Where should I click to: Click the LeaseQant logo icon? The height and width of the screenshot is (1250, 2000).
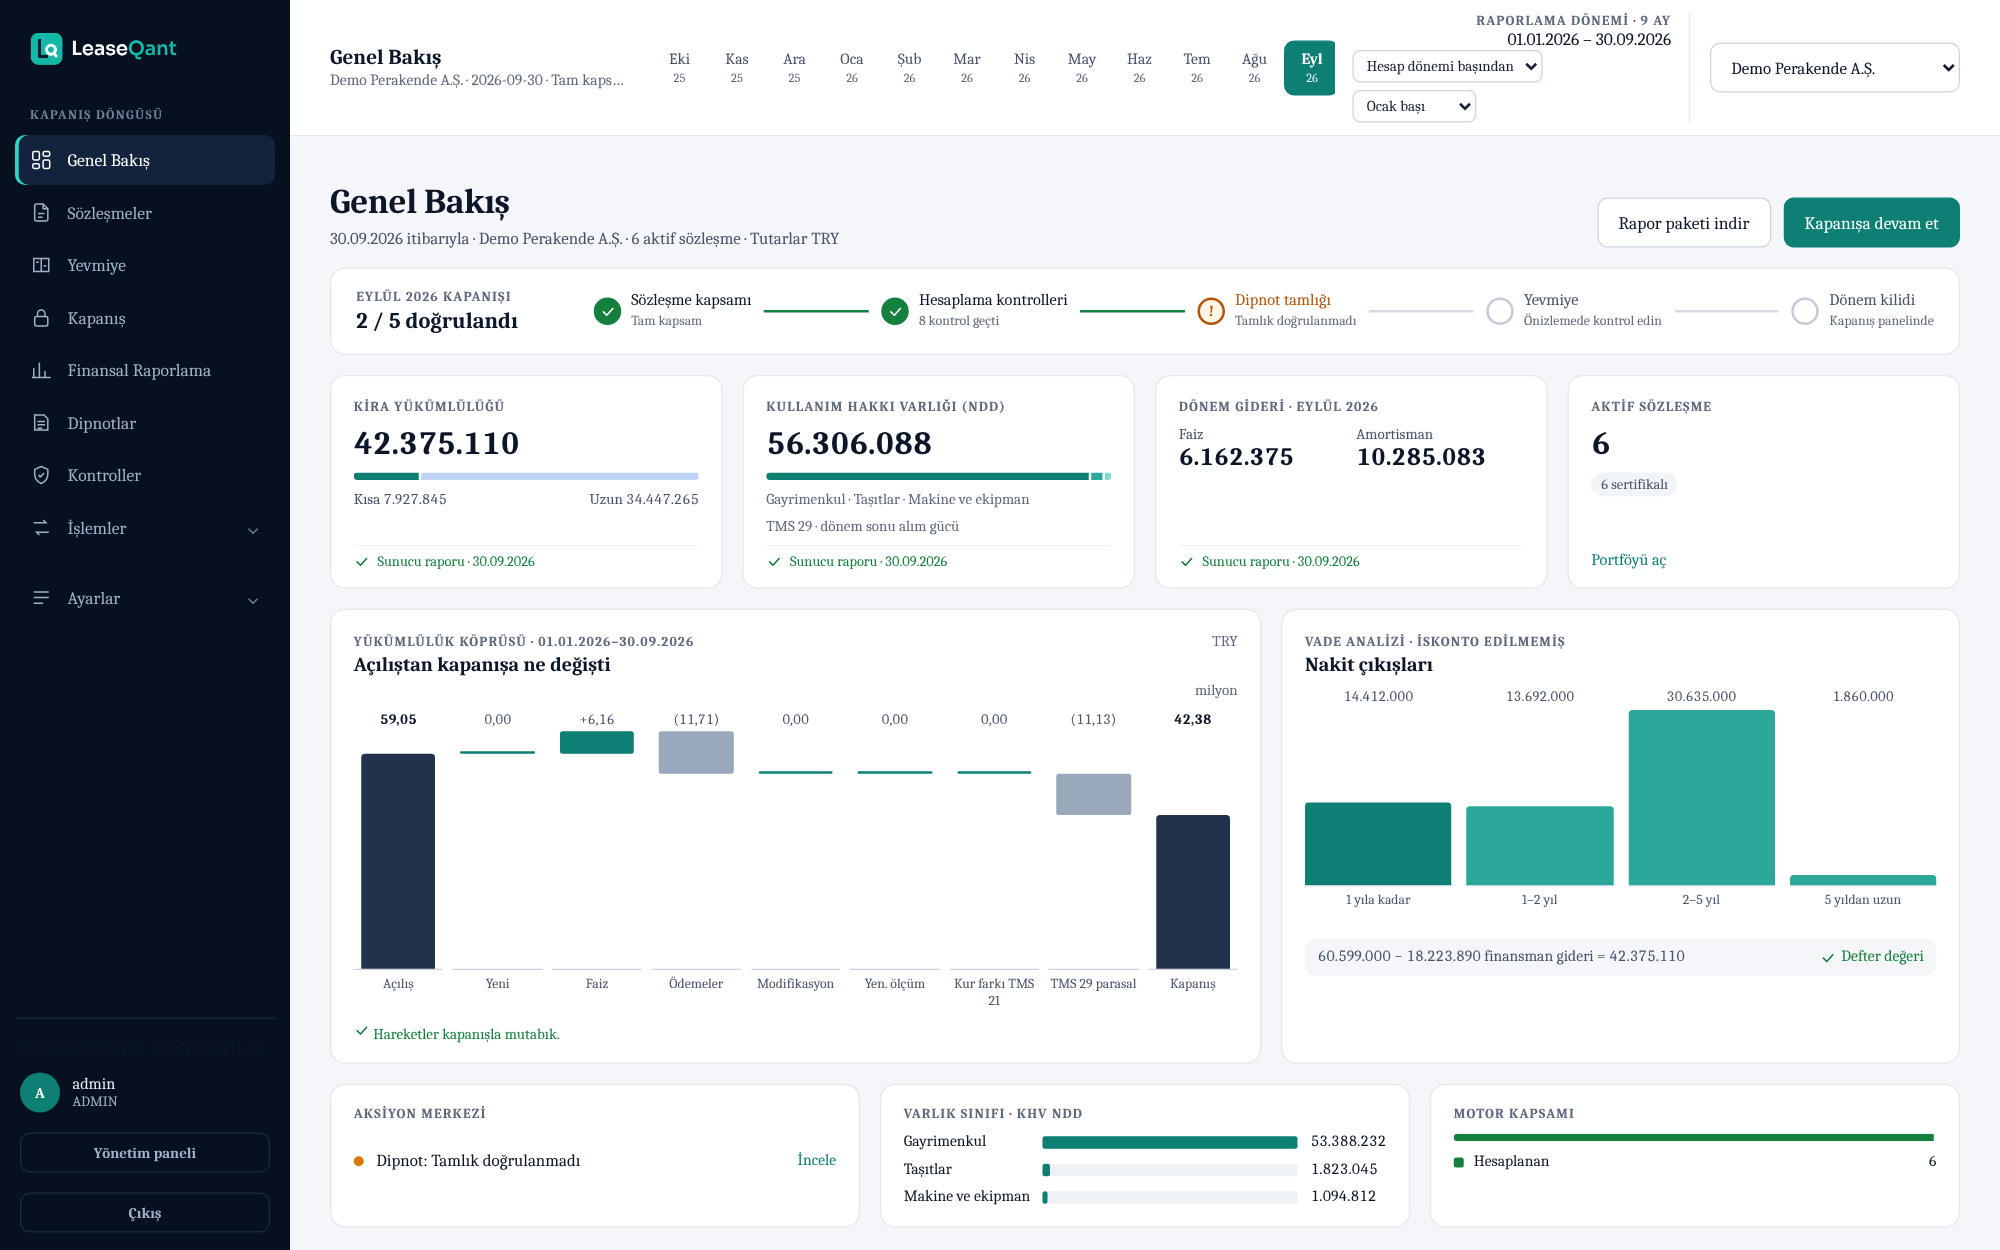point(46,48)
